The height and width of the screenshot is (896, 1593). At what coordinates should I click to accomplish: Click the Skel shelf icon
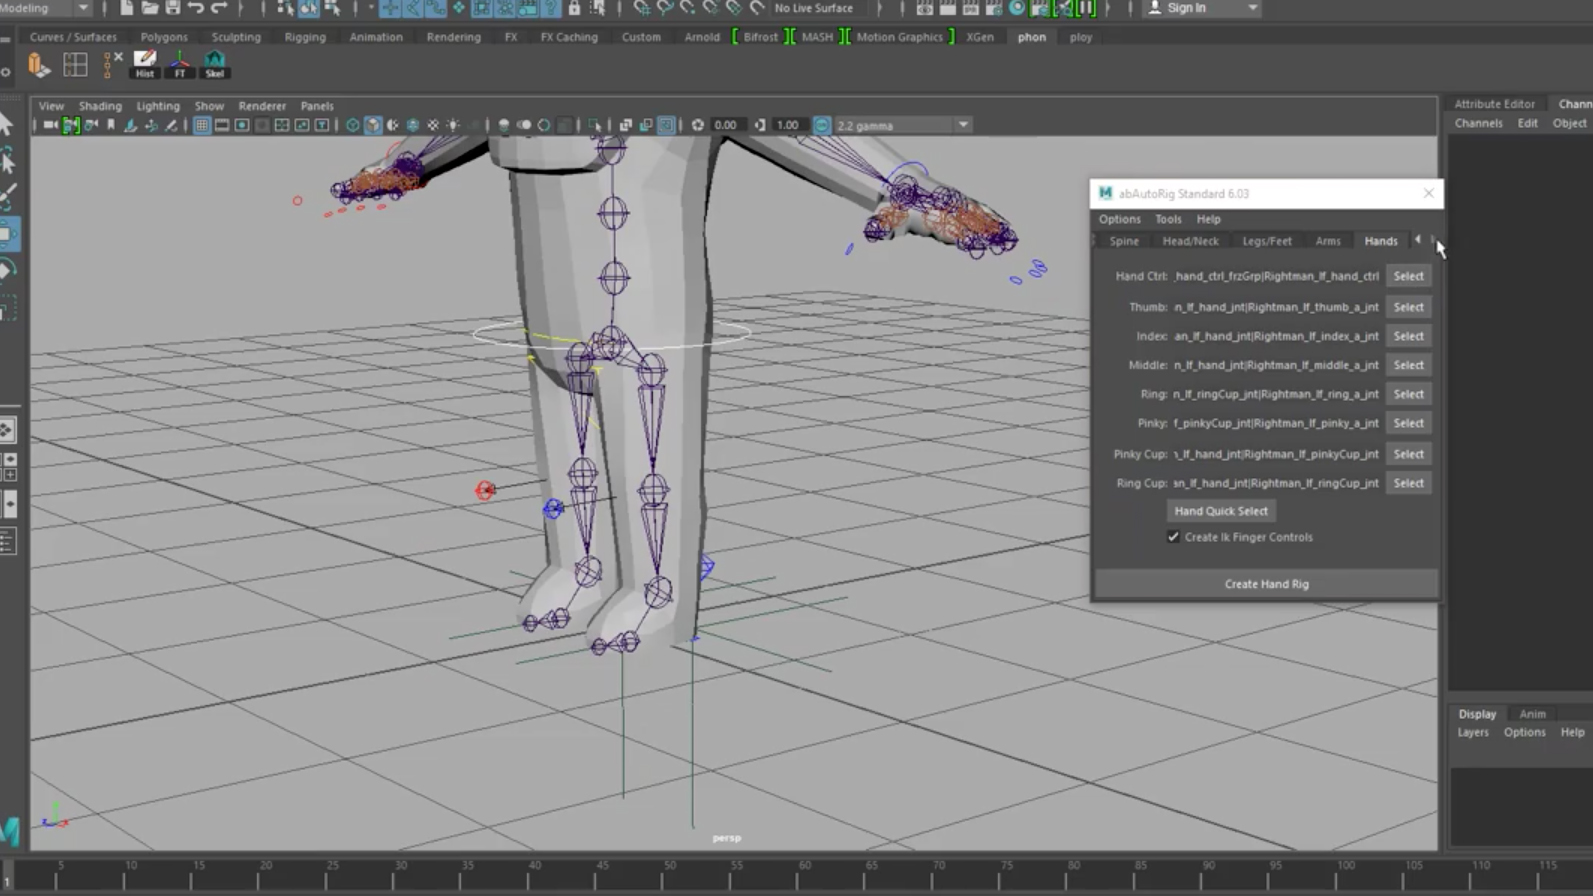tap(214, 64)
